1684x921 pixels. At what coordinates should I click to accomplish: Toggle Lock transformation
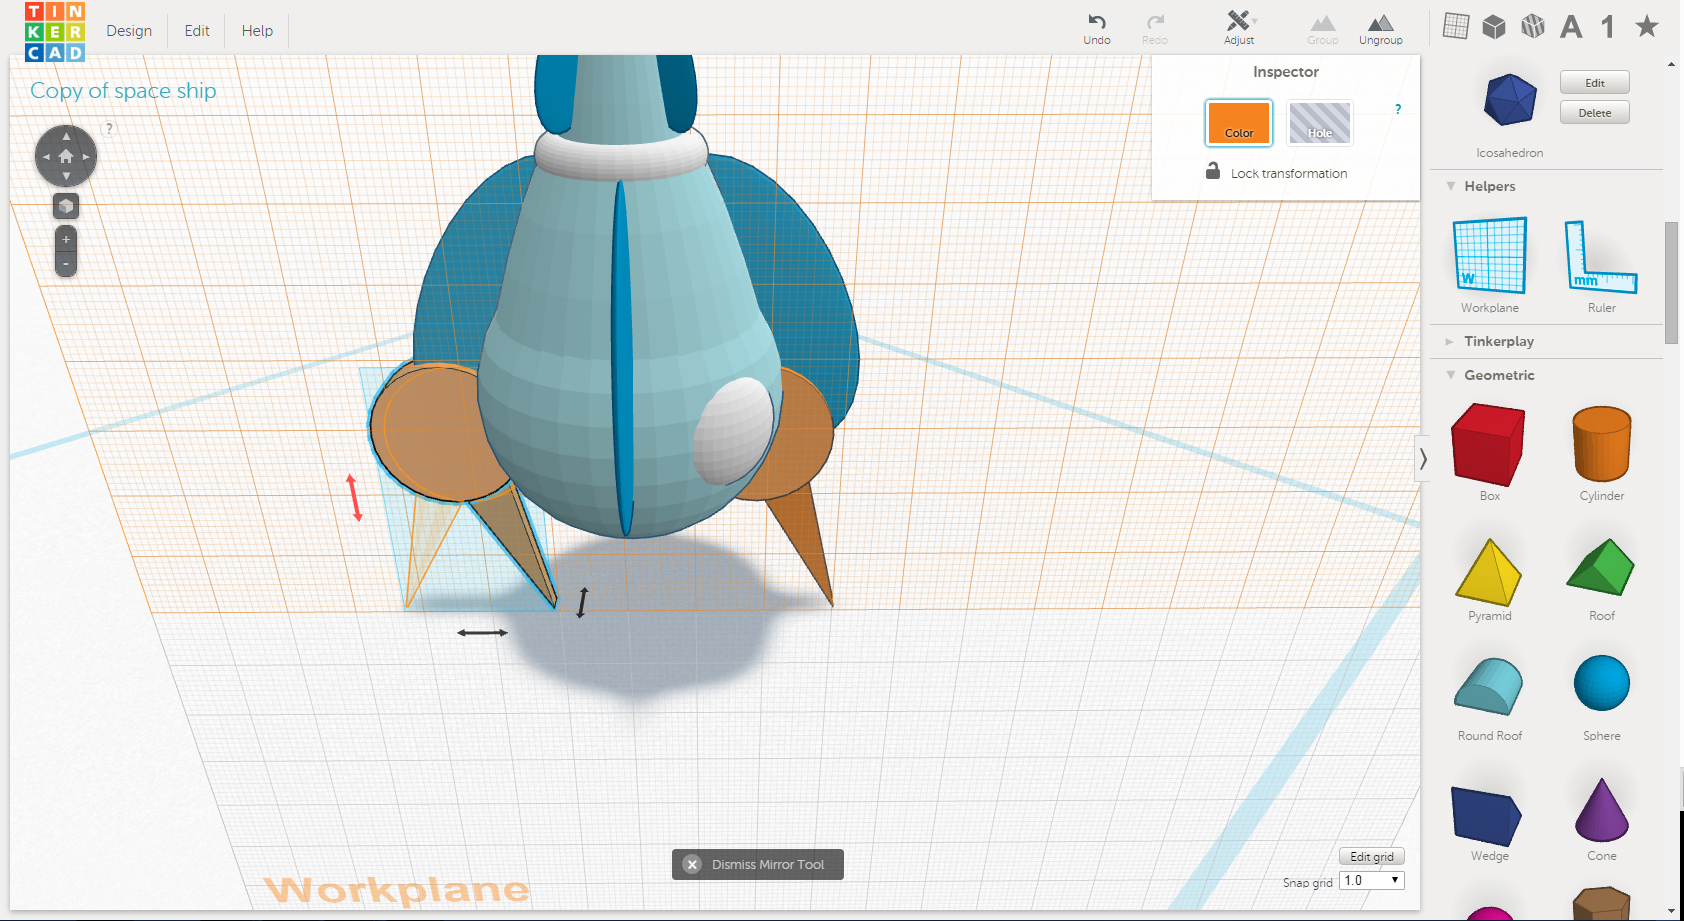[1277, 172]
